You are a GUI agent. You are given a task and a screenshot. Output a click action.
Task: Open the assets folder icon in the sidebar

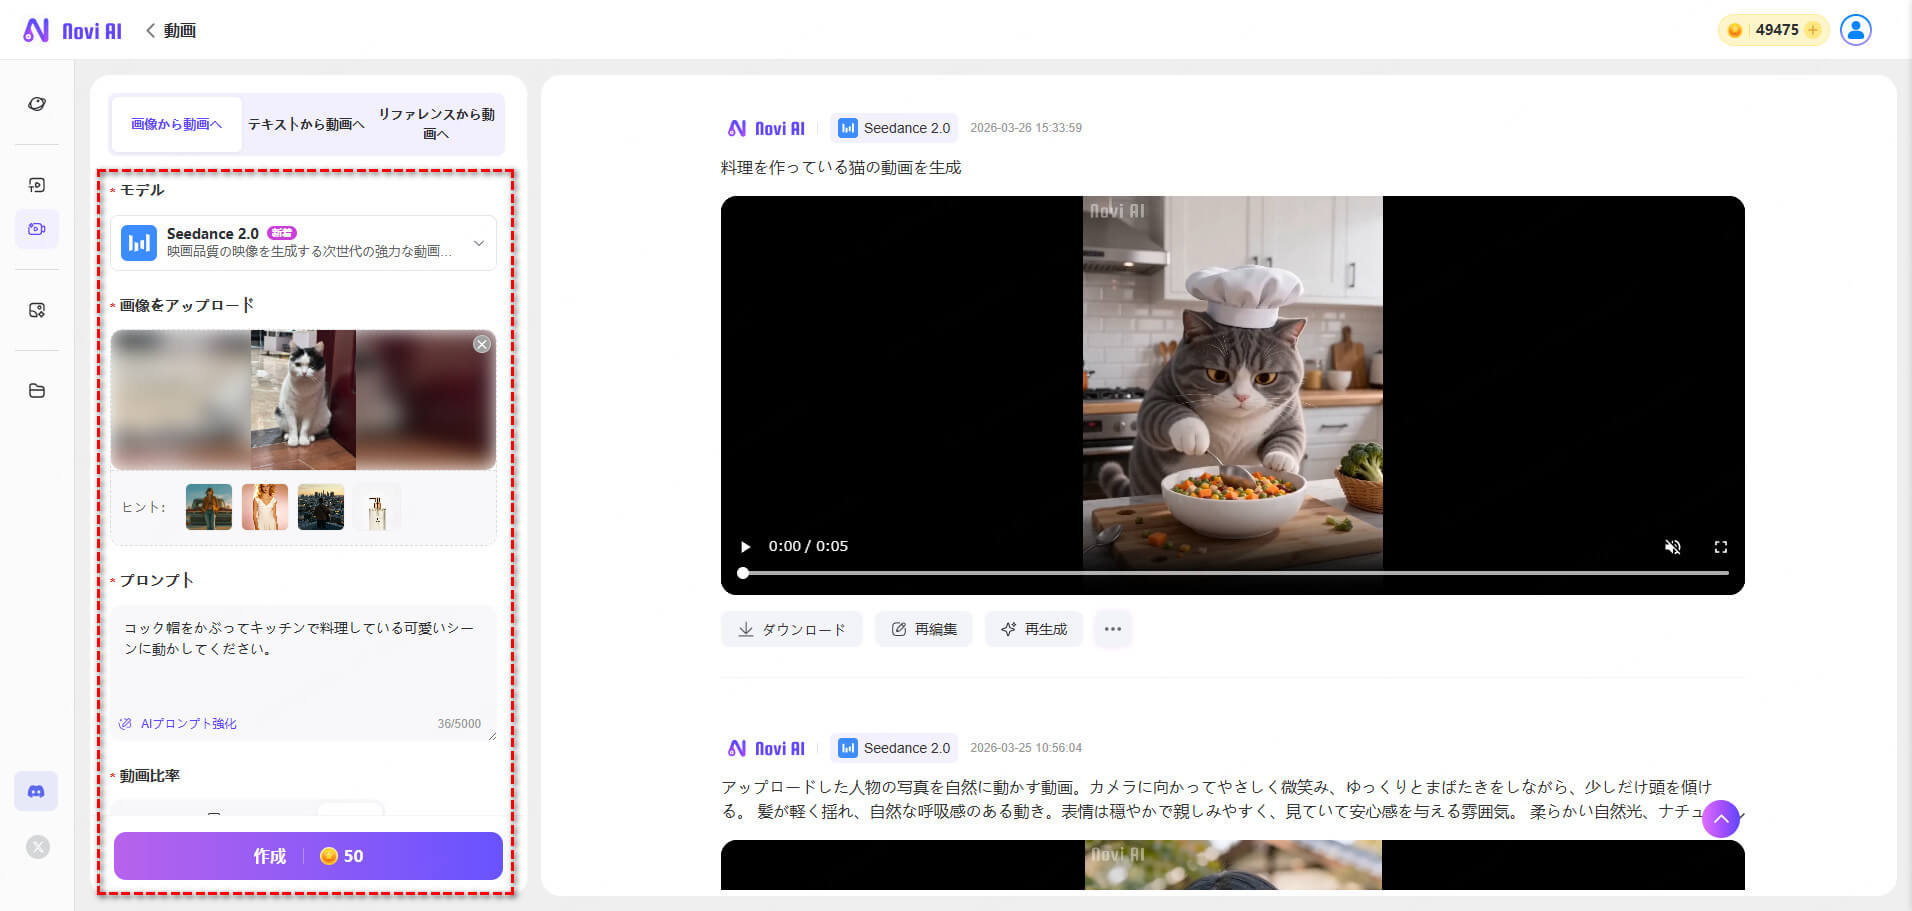(37, 391)
